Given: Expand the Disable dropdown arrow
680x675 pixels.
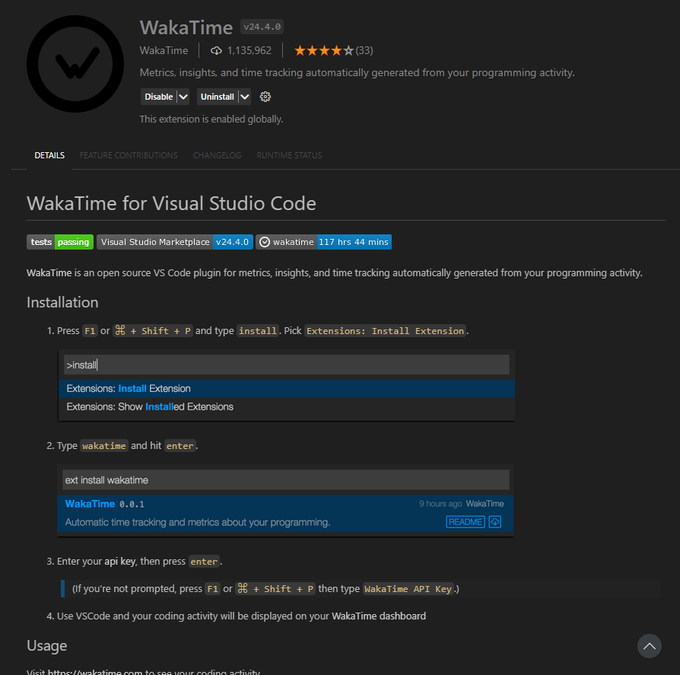Looking at the screenshot, I should coord(183,97).
